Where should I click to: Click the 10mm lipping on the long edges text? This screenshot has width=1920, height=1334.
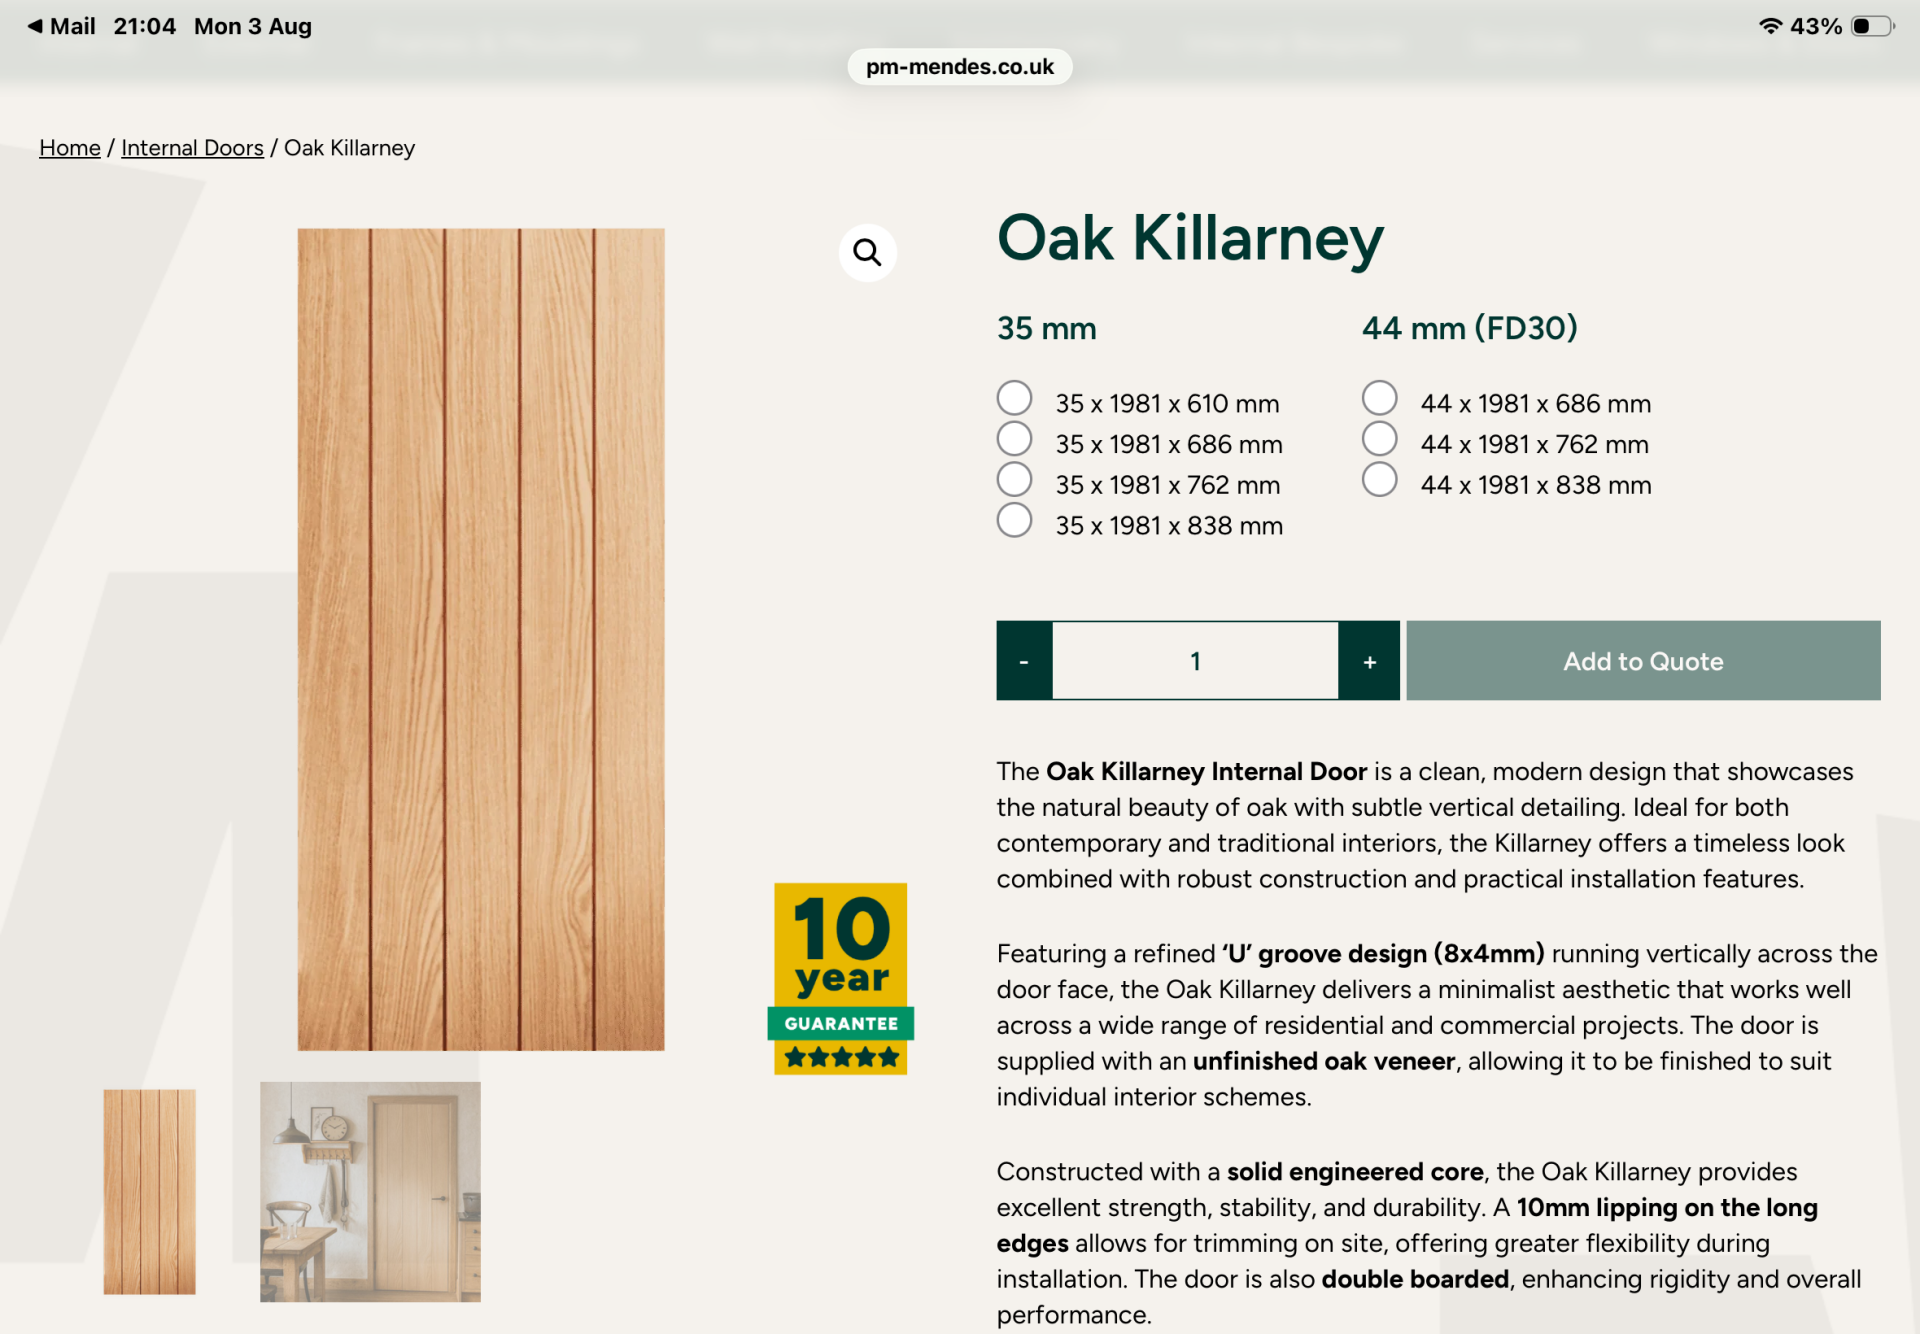tap(1407, 1225)
